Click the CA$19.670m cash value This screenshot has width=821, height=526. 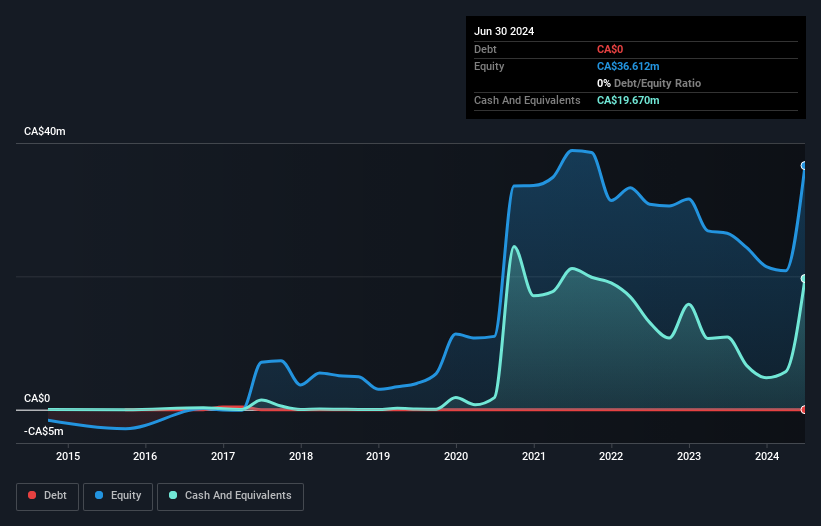tap(628, 100)
